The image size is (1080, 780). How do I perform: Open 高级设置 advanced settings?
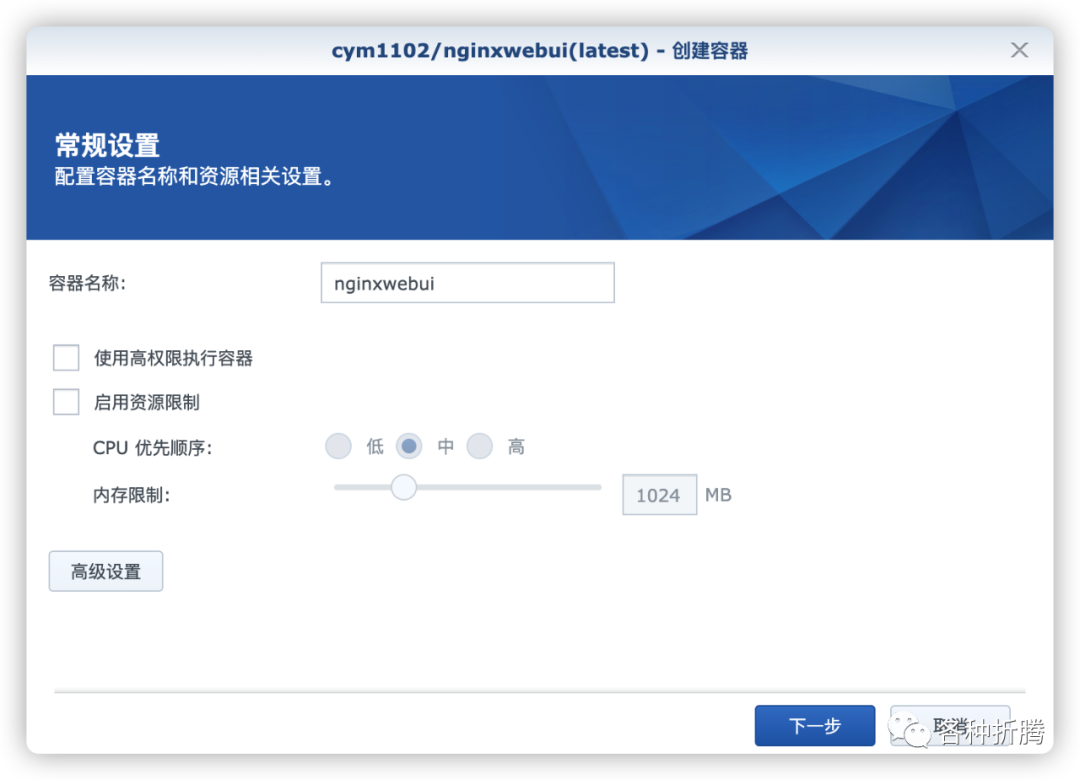coord(106,571)
